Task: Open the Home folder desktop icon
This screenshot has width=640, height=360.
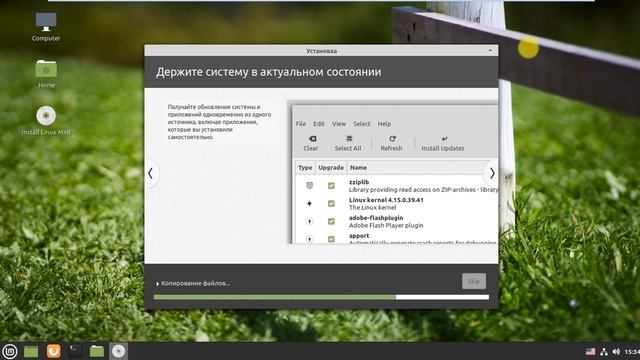Action: (x=46, y=73)
